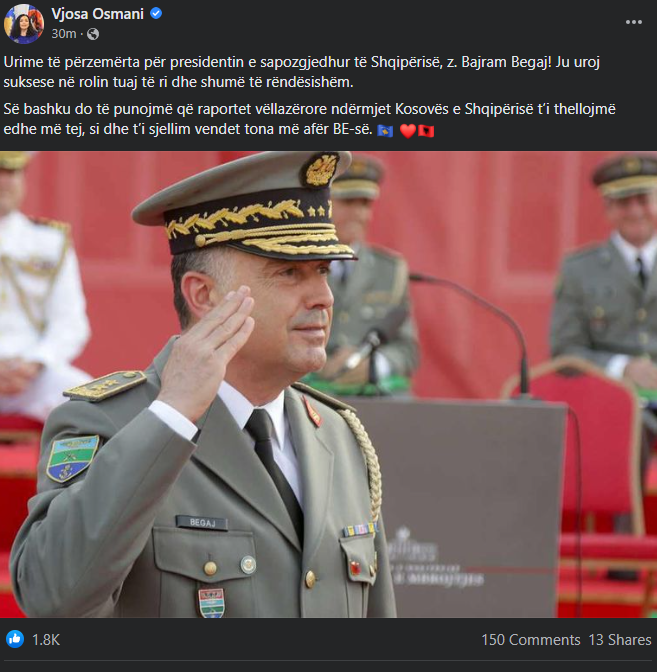Click the blue thumbs-up reaction icon
657x672 pixels.
coord(15,639)
